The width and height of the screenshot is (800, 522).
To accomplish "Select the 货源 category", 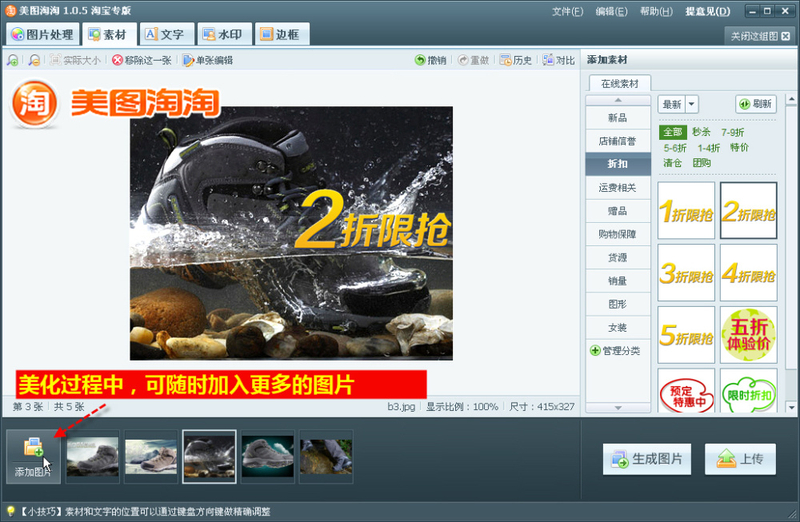I will point(617,258).
